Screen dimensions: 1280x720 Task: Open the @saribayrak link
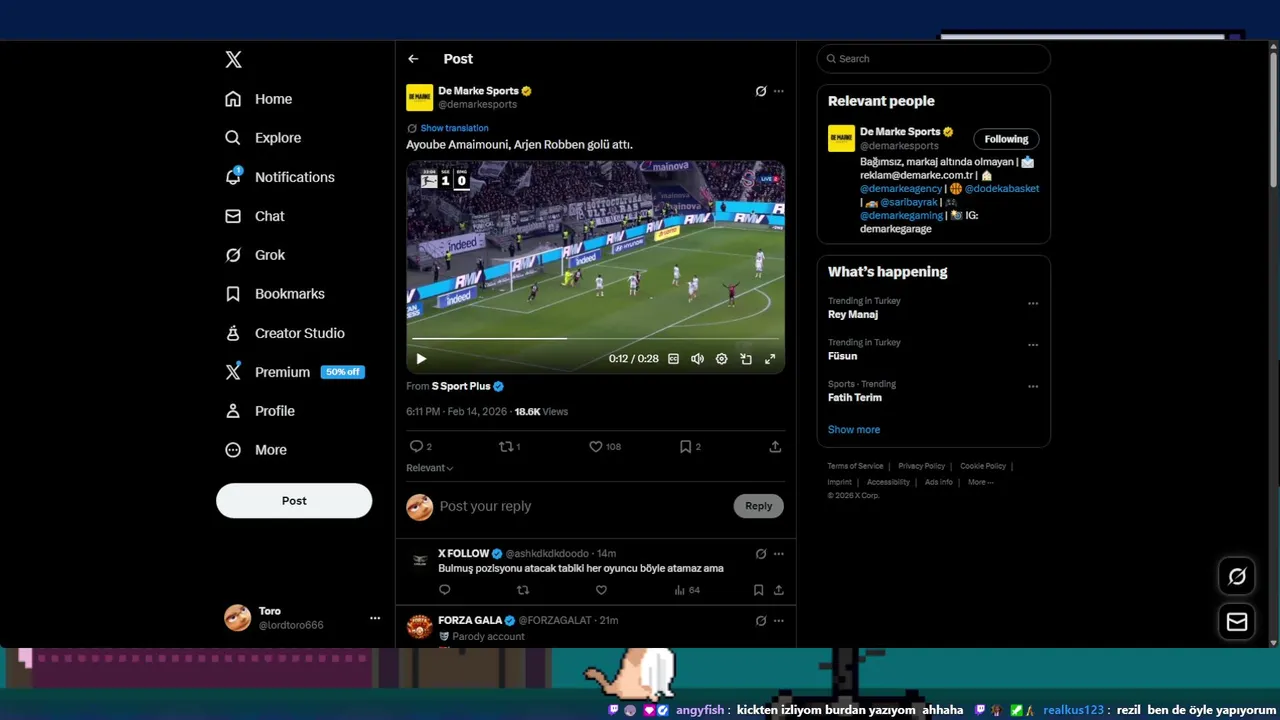tap(909, 202)
